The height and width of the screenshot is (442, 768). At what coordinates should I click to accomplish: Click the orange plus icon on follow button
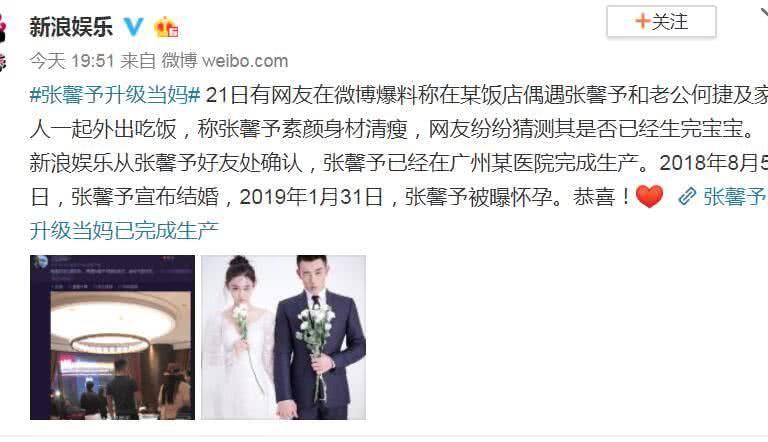tap(642, 21)
